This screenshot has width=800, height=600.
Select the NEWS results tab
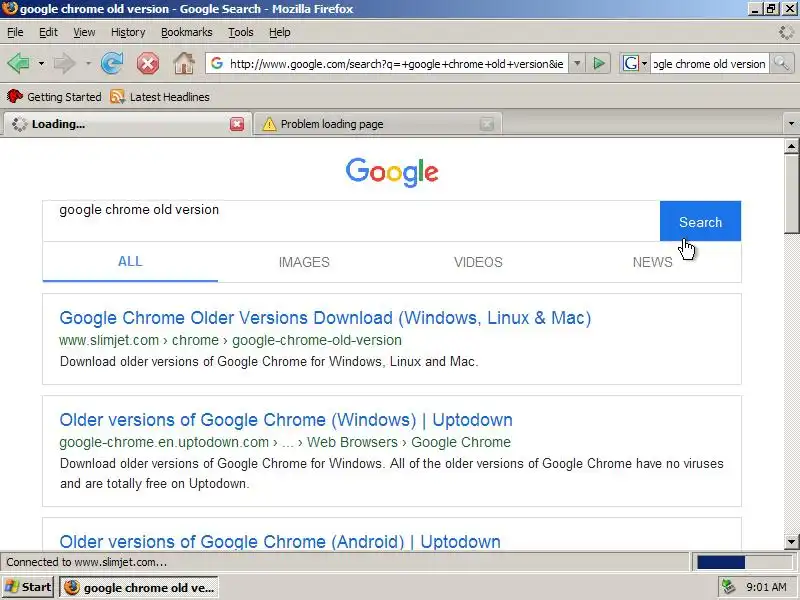(653, 262)
